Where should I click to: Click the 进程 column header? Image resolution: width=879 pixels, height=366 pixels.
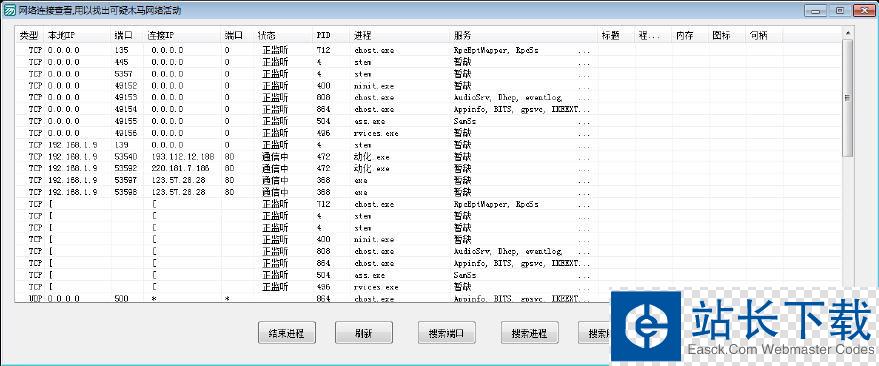(400, 35)
